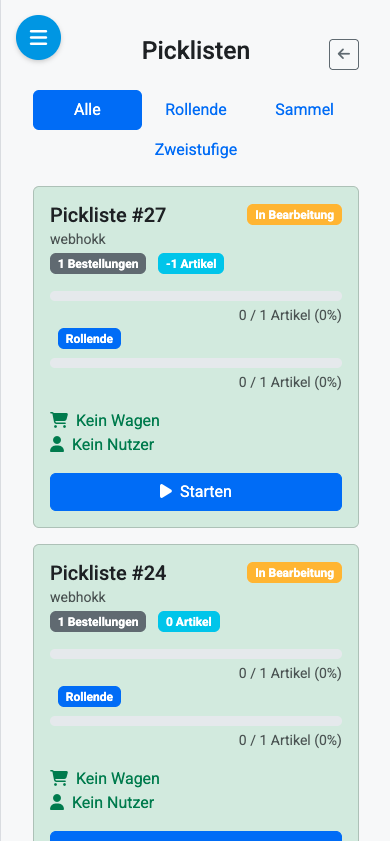Start Pickliste #27 with Starten button
Screen dimensions: 390x841
point(196,492)
